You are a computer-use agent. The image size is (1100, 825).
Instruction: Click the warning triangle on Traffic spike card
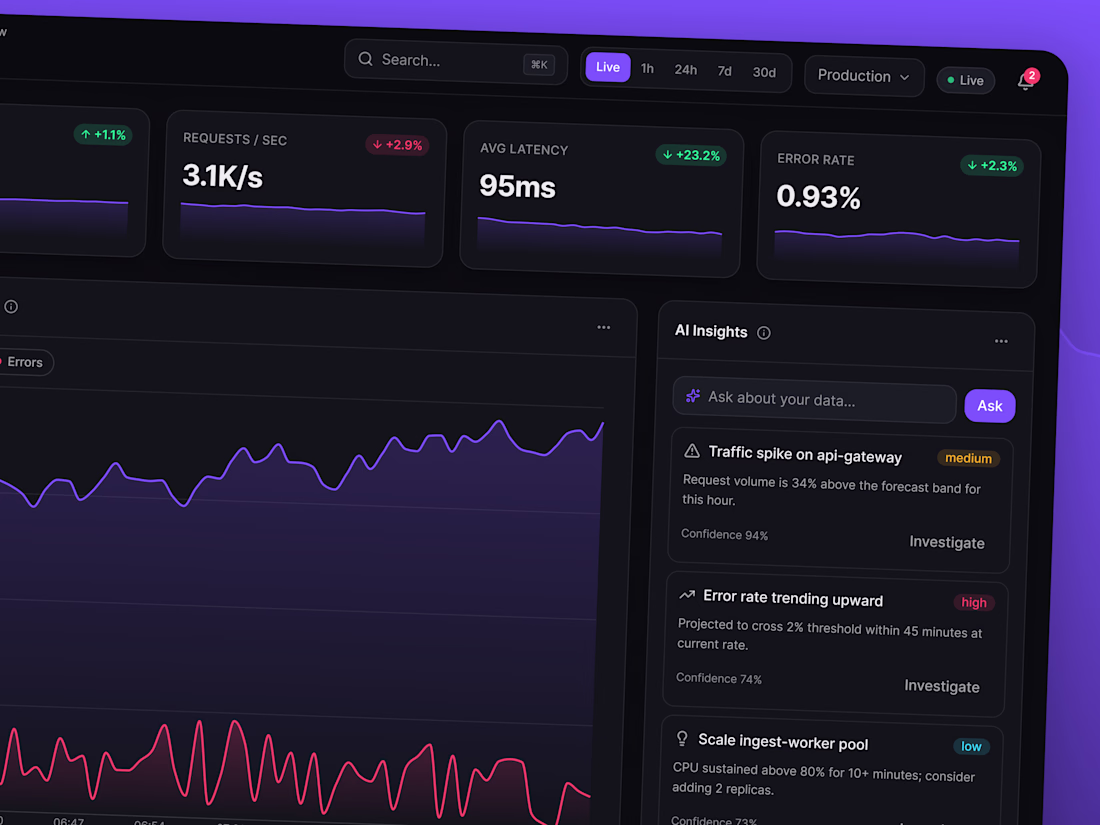coord(692,451)
